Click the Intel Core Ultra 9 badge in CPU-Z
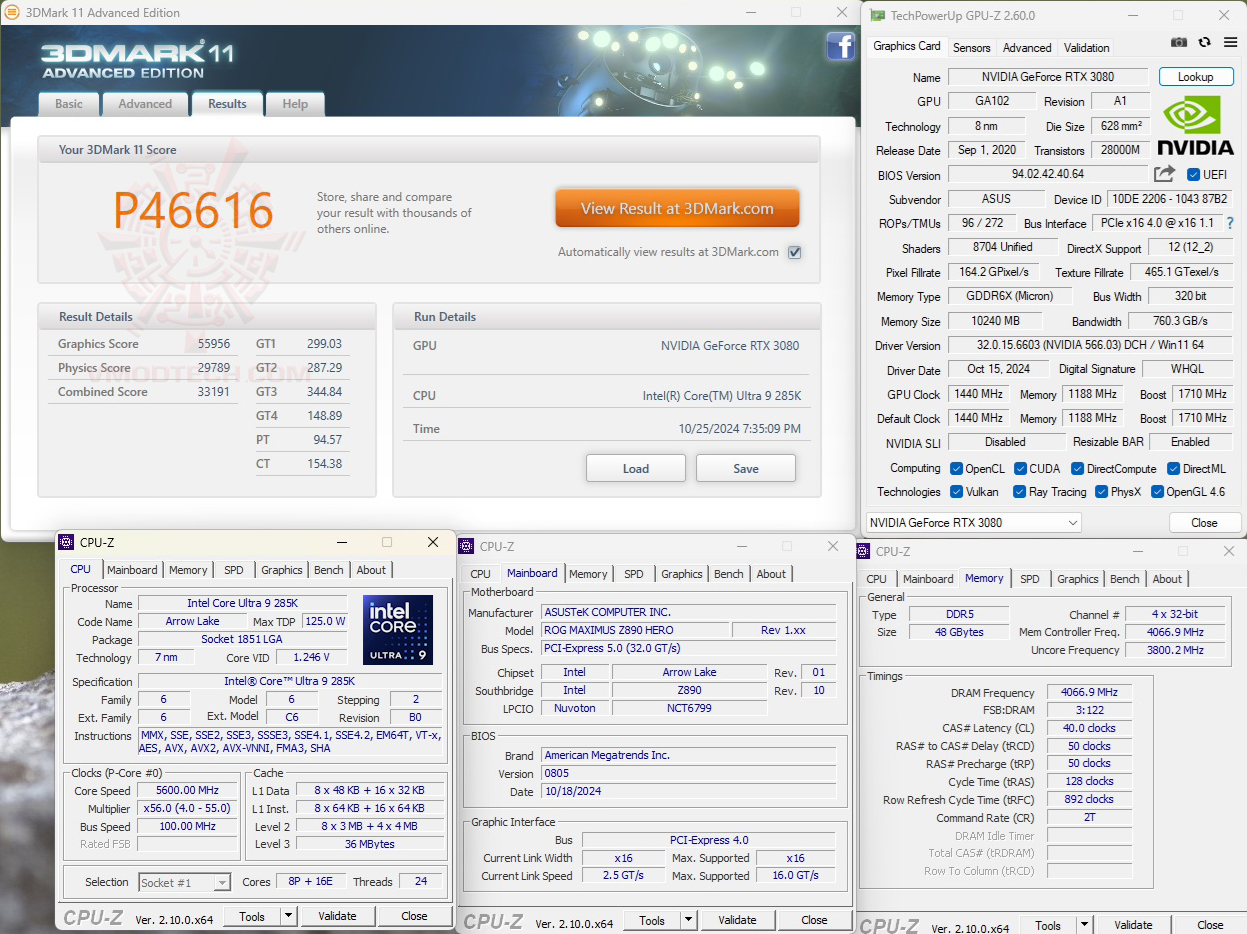 pos(398,629)
